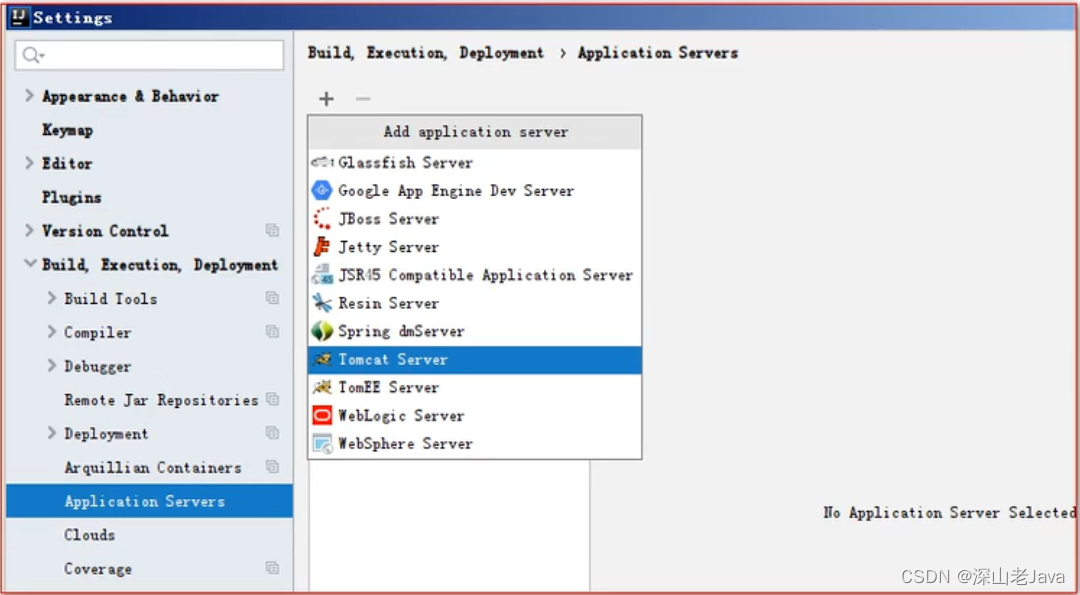This screenshot has width=1080, height=595.
Task: Select Spring dmServer entry
Action: coord(475,331)
